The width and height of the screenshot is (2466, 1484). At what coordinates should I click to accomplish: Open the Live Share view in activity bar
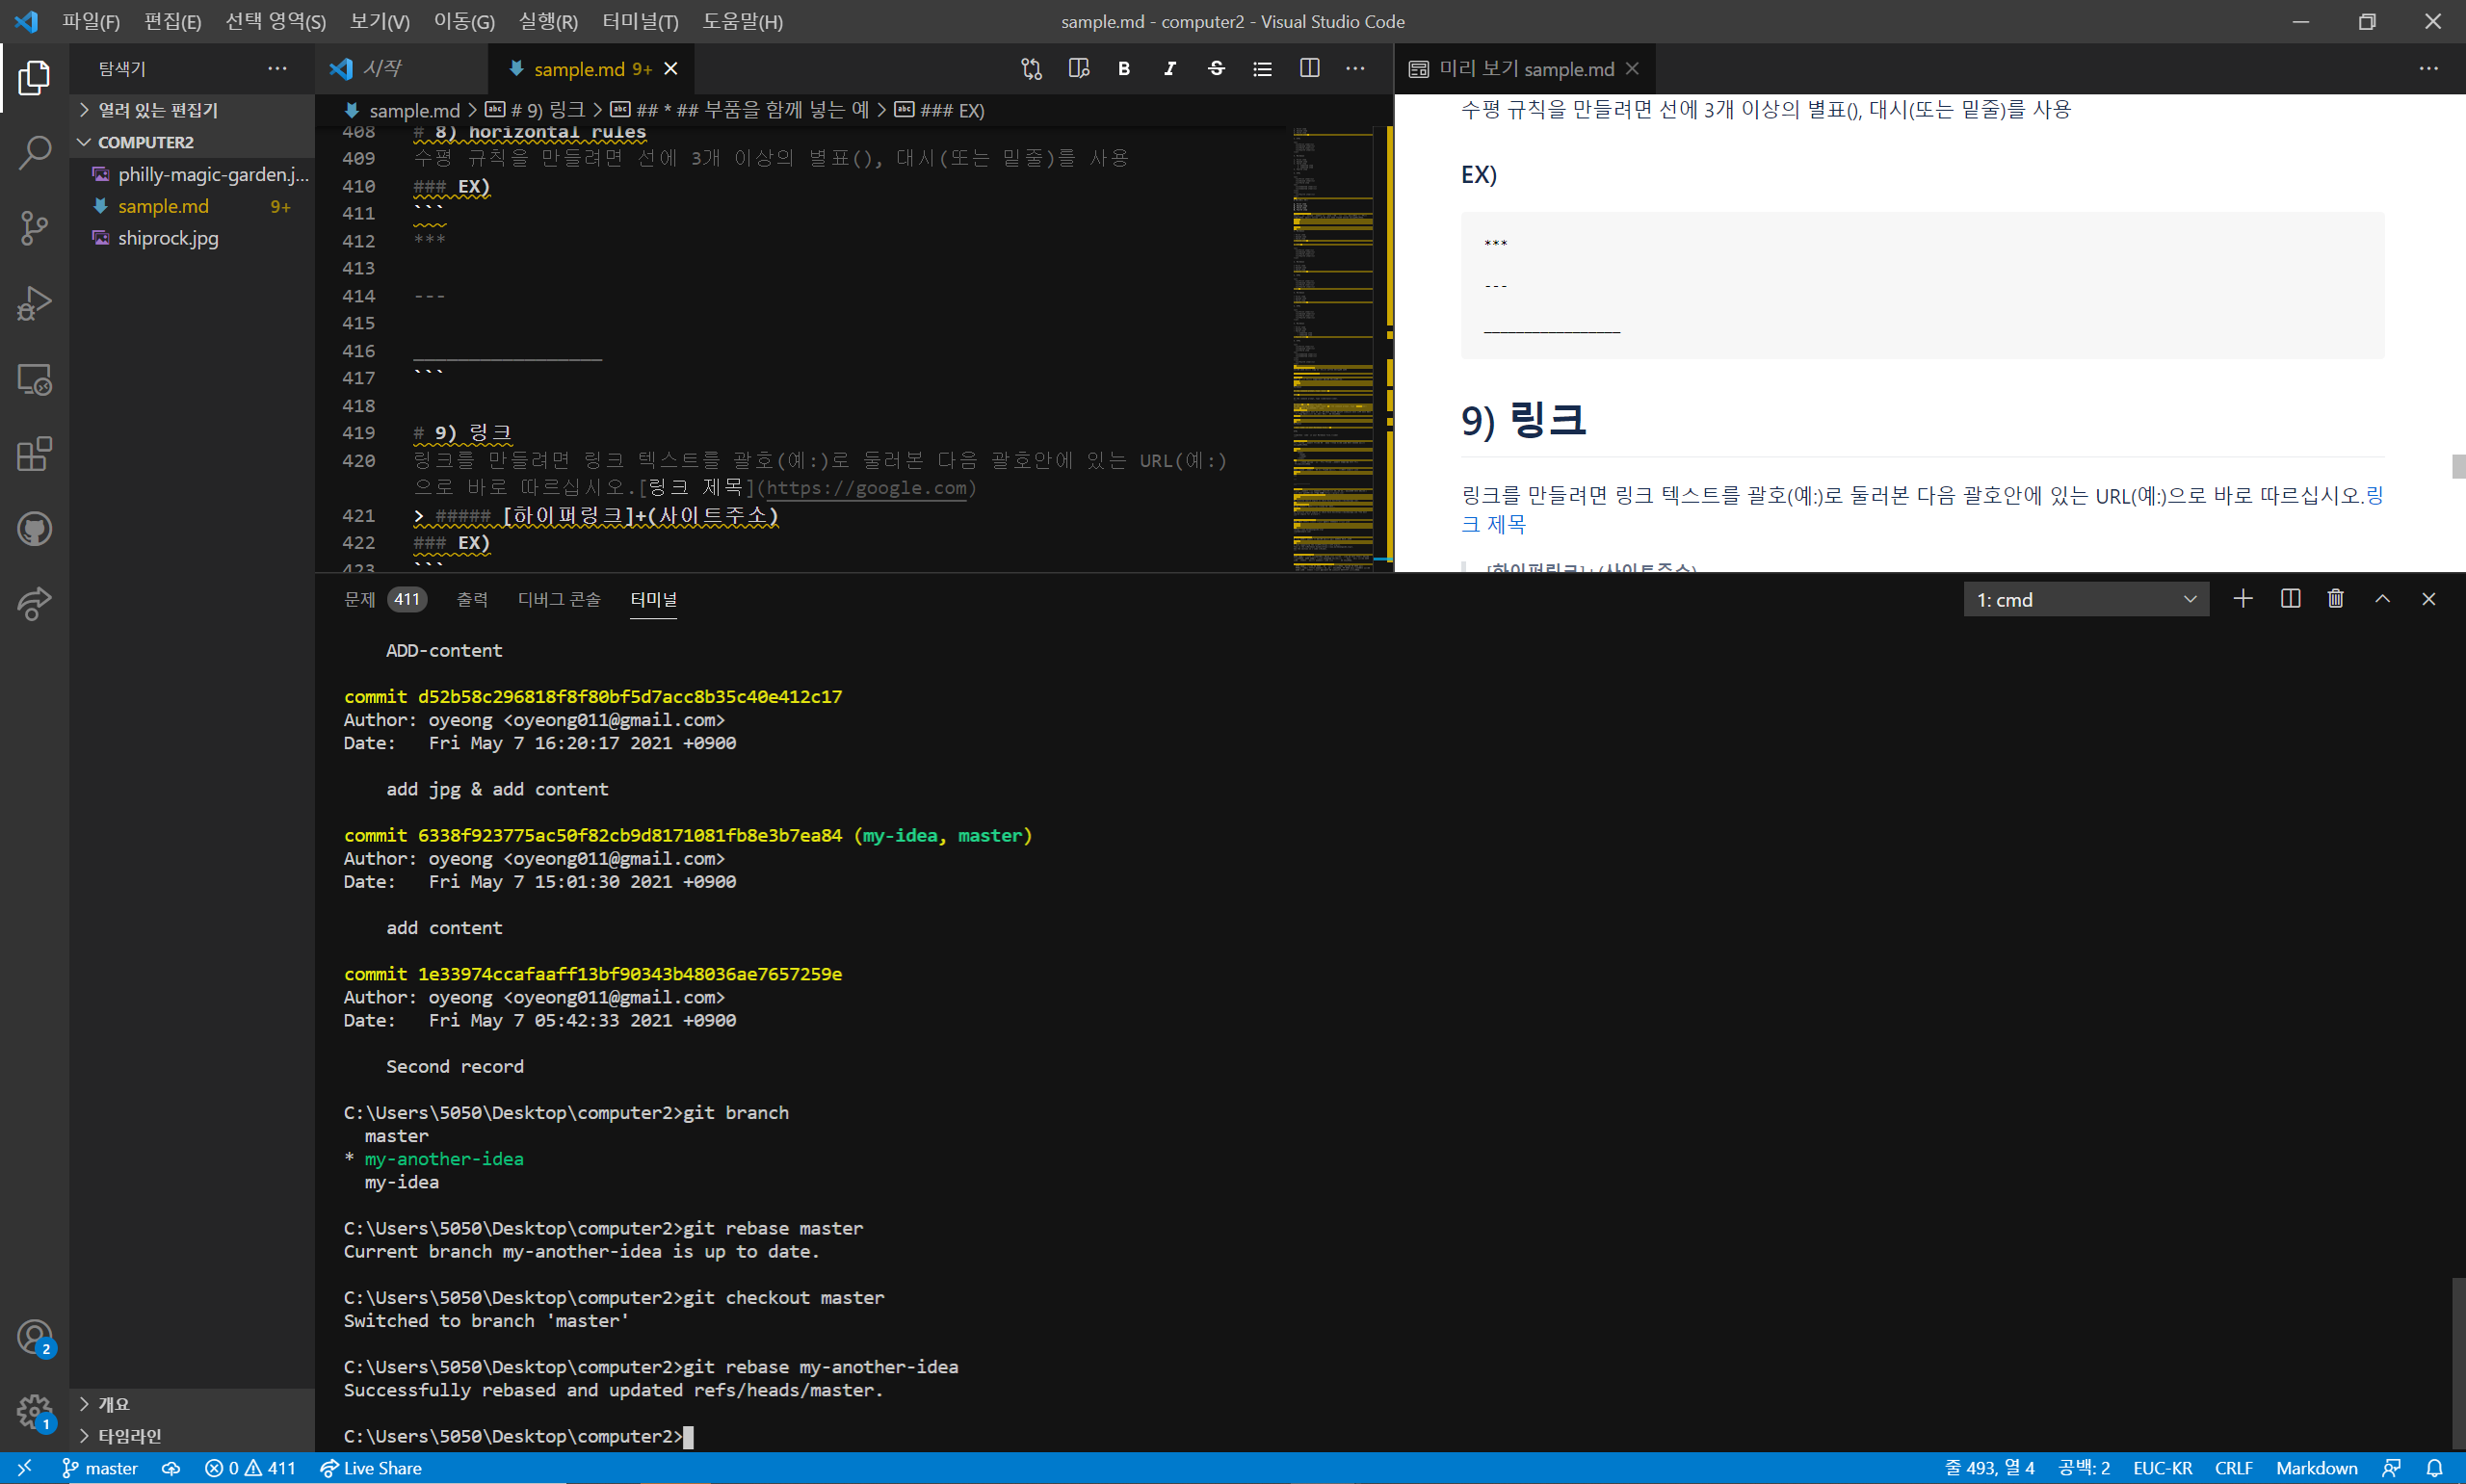(x=34, y=604)
